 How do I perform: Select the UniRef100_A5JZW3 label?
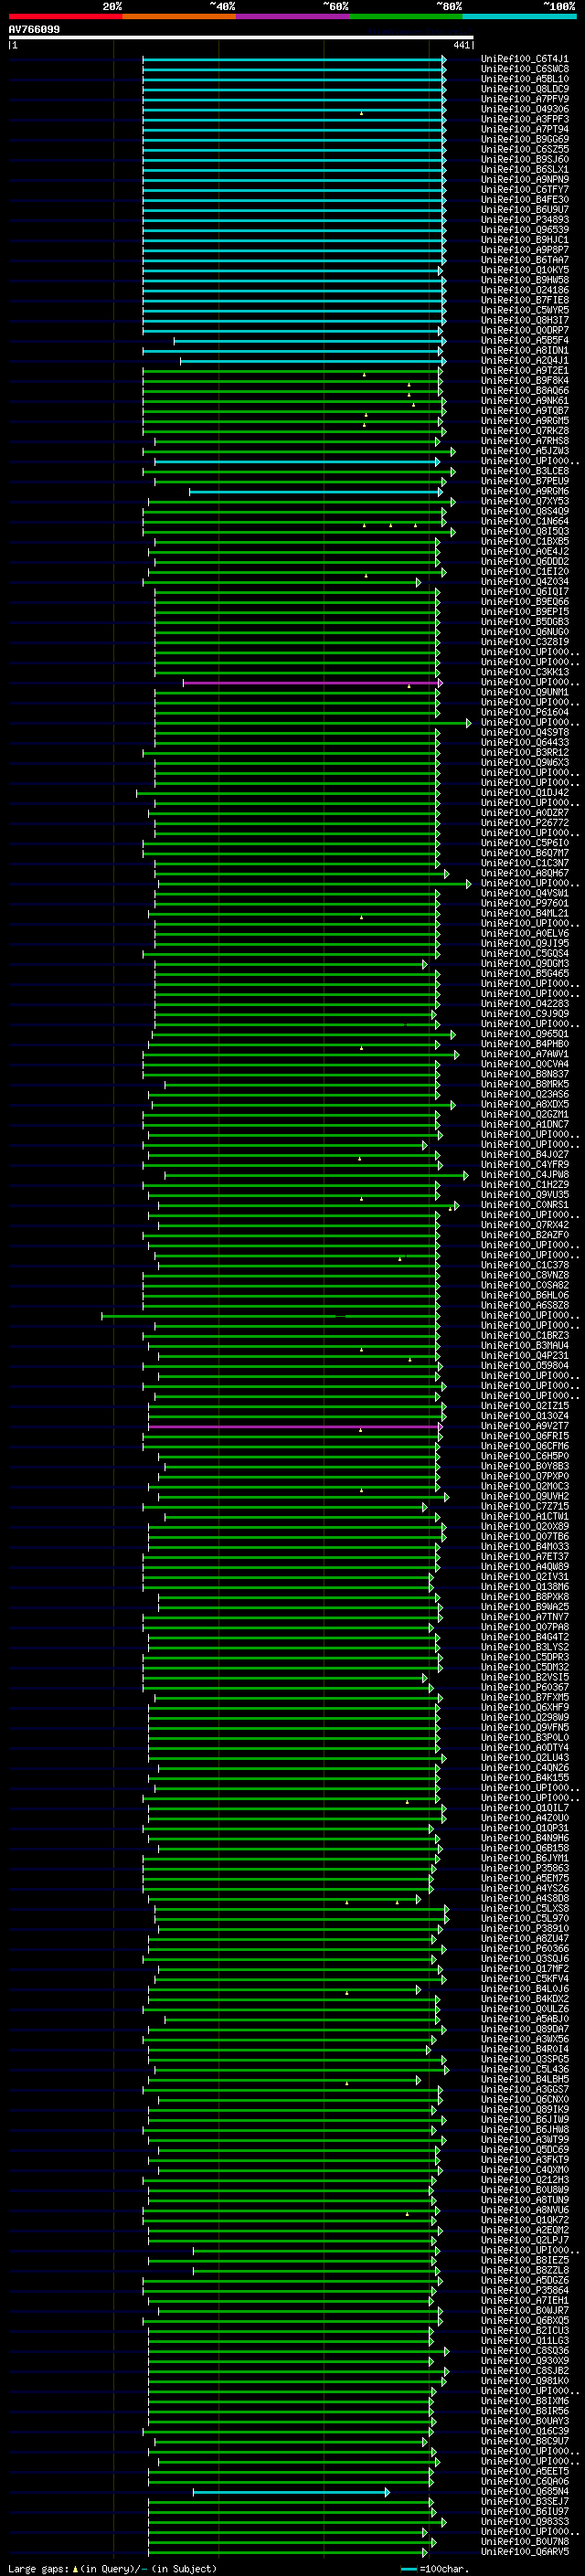tap(525, 451)
